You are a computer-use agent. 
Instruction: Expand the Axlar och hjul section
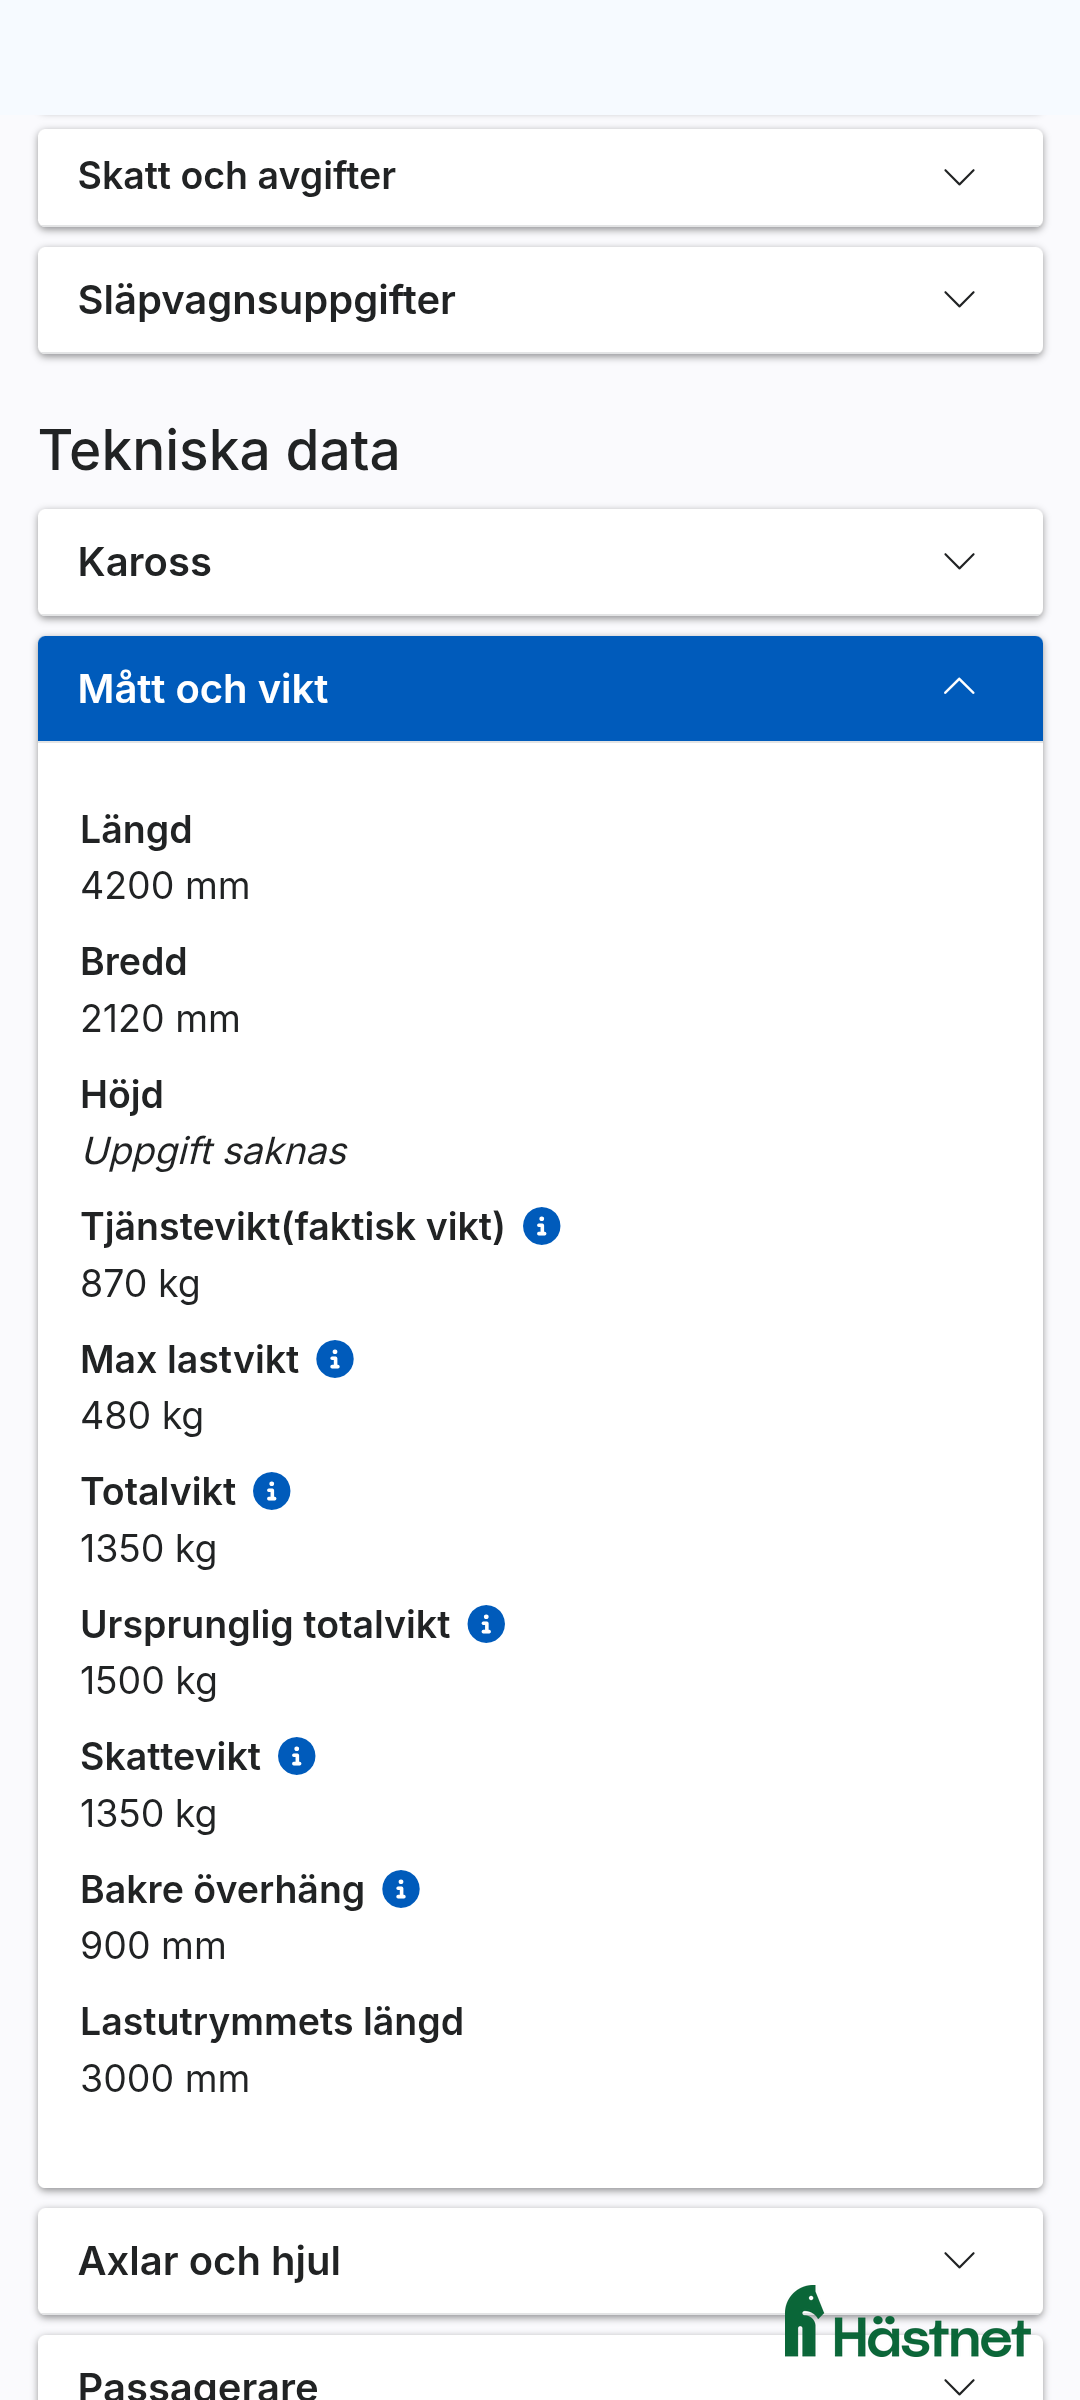[540, 2260]
